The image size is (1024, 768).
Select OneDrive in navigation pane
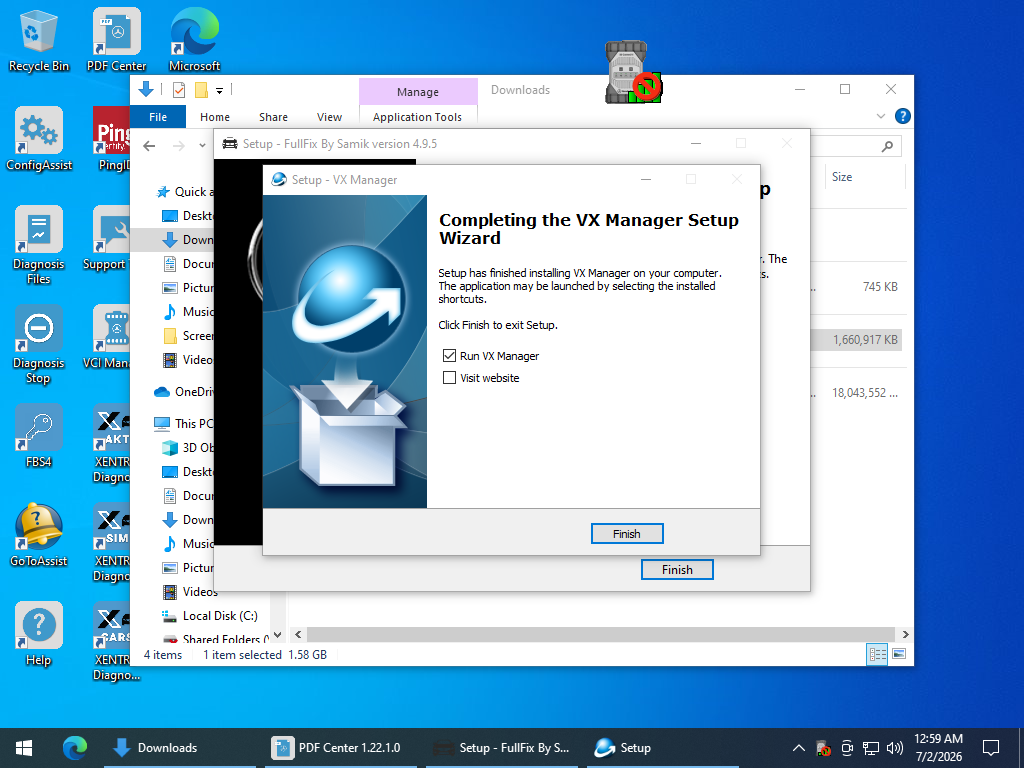(x=184, y=392)
